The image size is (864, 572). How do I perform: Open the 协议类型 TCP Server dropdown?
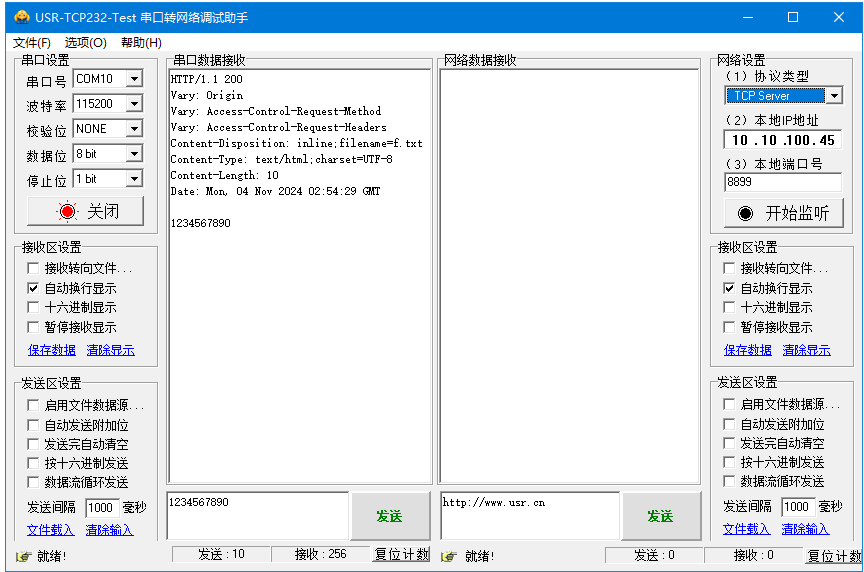(834, 96)
